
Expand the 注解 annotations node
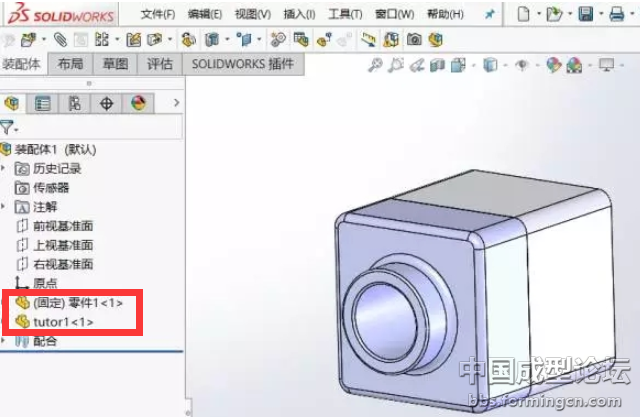[4, 207]
